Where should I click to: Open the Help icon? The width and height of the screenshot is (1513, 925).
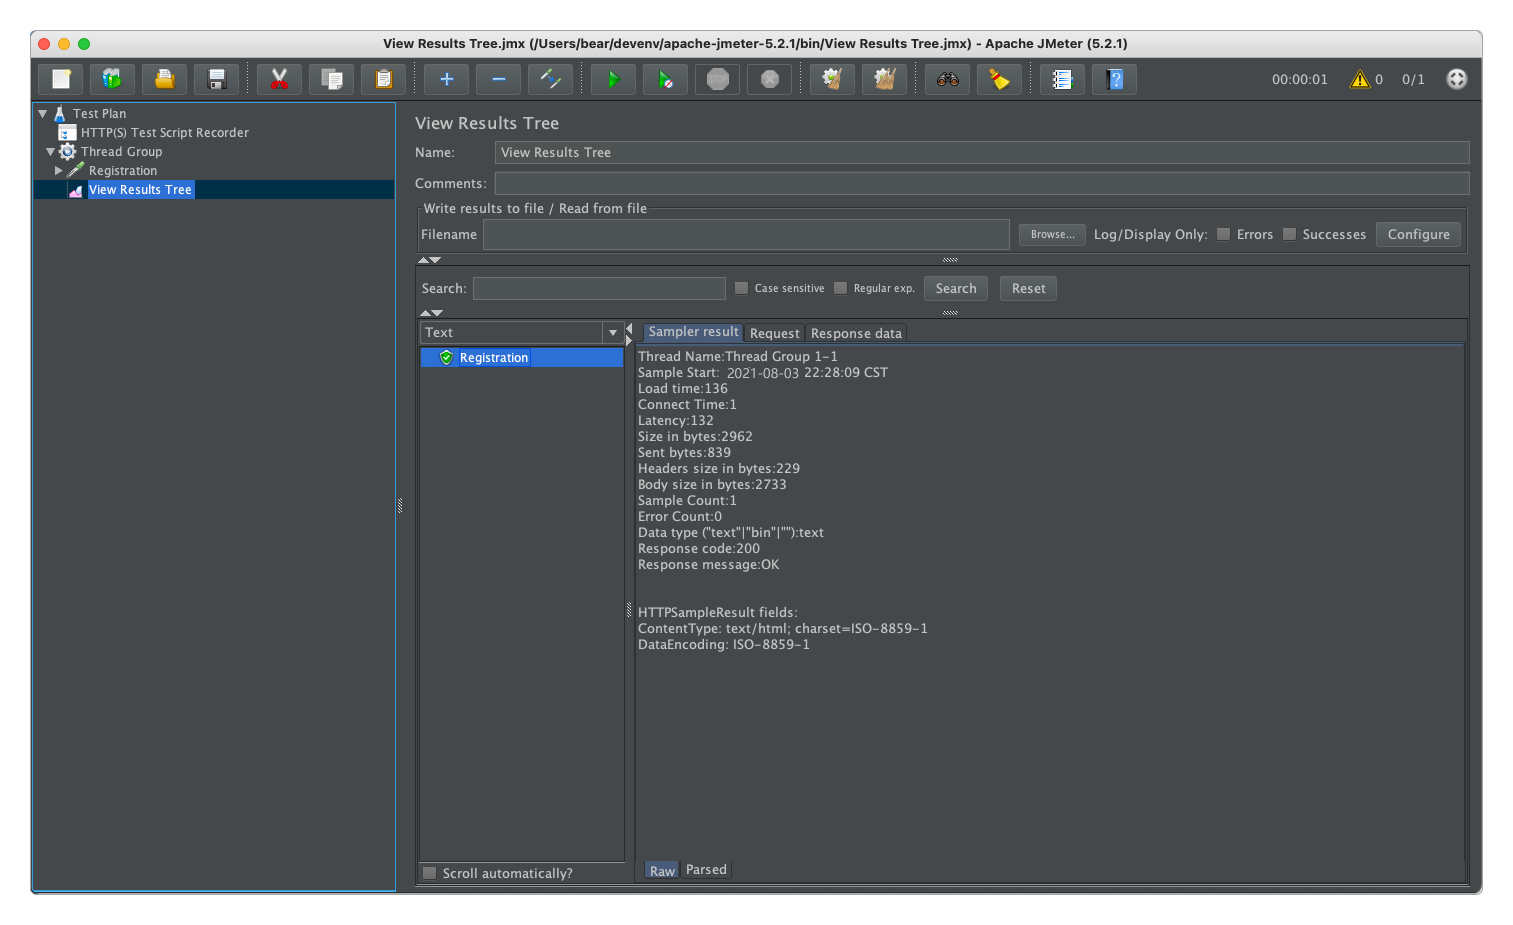[1114, 79]
